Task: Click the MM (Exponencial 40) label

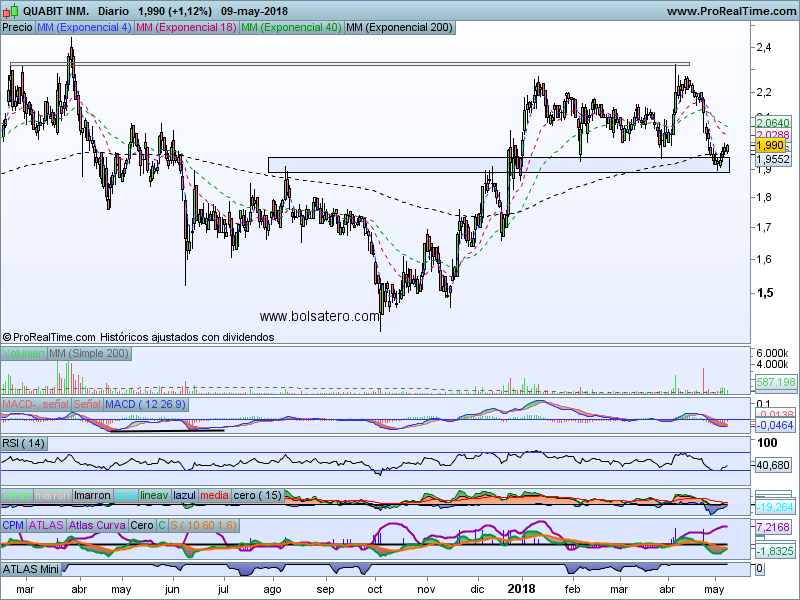Action: (x=290, y=28)
